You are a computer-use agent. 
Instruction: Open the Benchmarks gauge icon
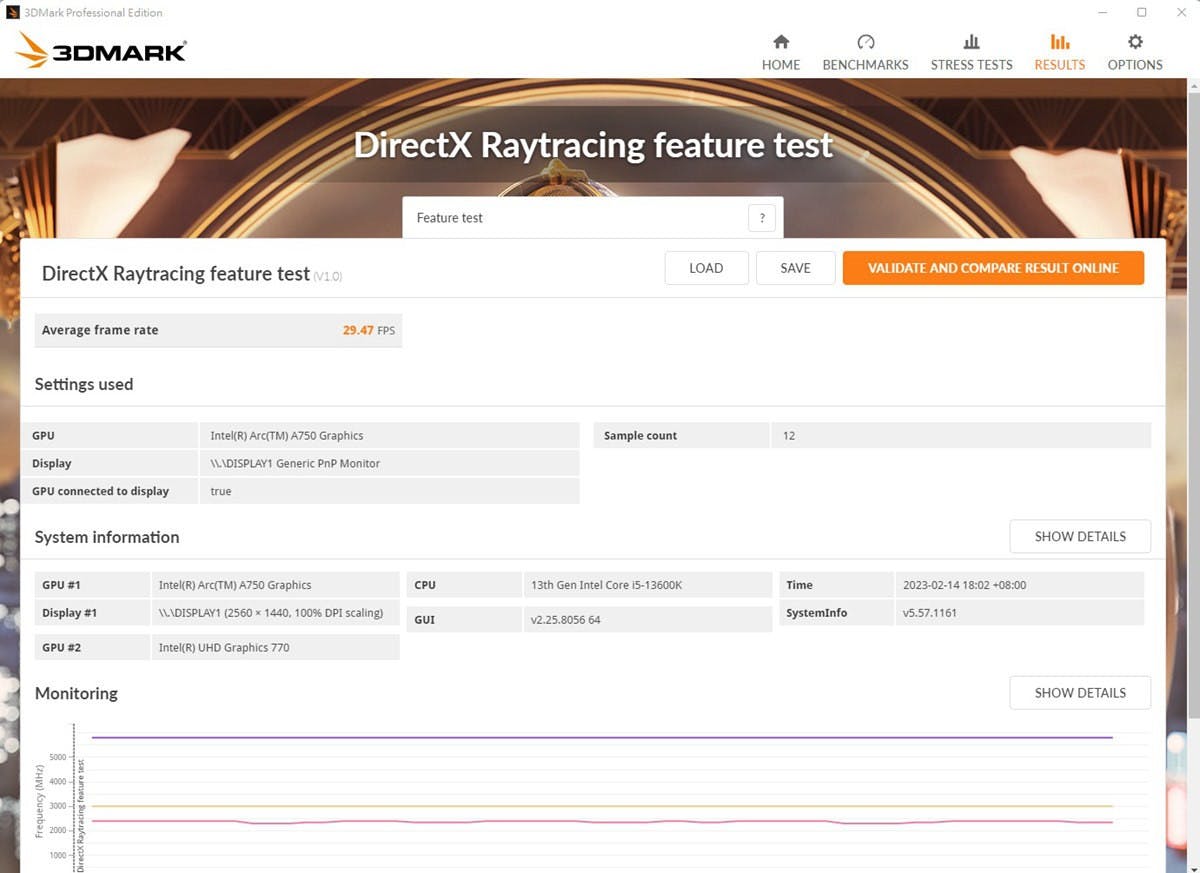pyautogui.click(x=866, y=42)
